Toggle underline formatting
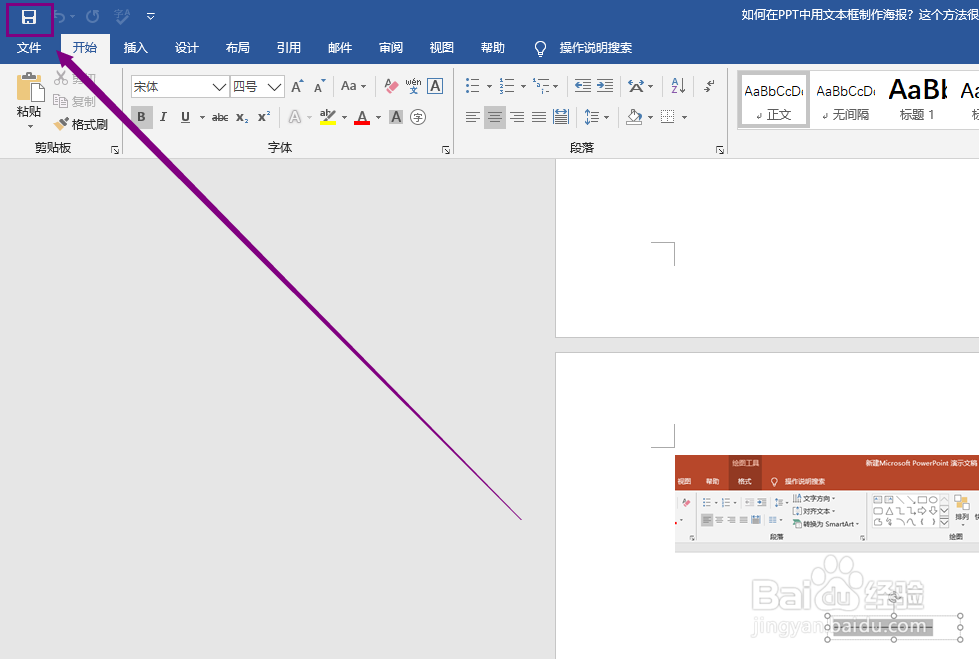The image size is (979, 659). tap(185, 117)
